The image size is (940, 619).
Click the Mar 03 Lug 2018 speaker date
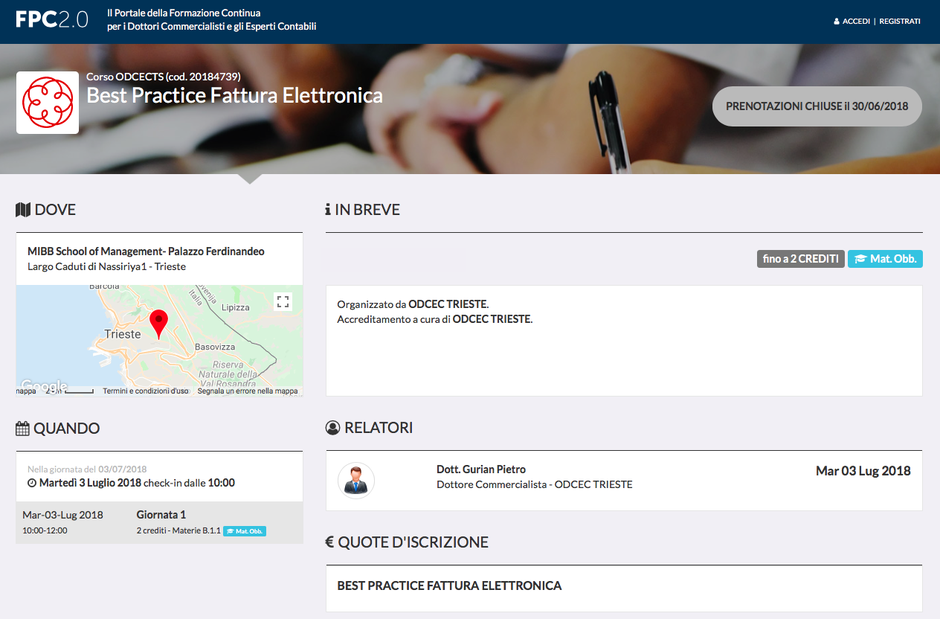point(863,471)
